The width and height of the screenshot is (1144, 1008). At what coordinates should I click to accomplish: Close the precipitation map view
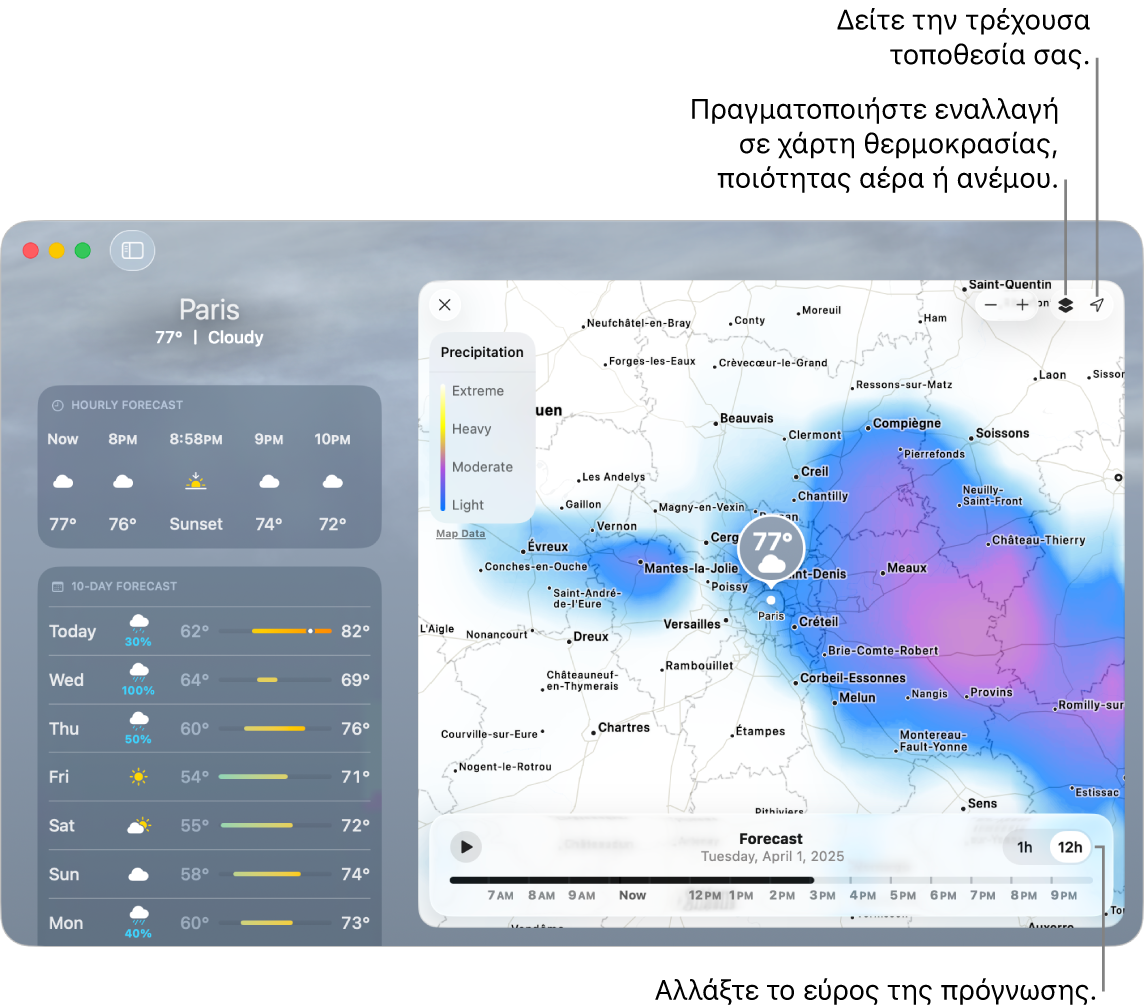pos(445,305)
